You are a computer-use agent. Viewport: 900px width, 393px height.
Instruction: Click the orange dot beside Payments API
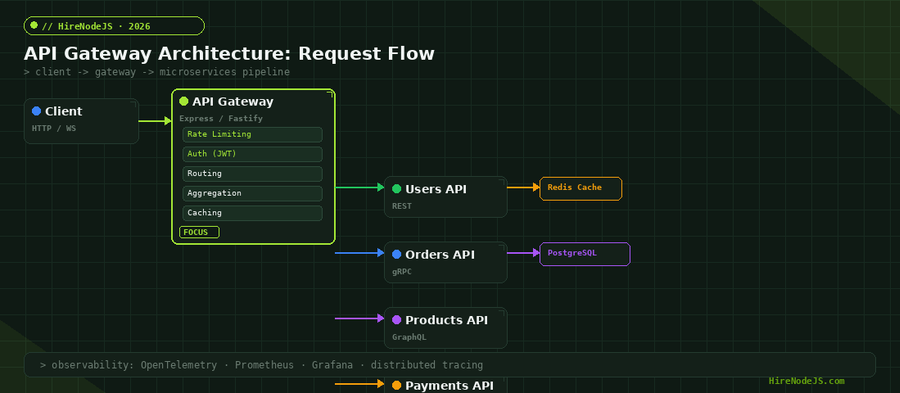[x=397, y=385]
